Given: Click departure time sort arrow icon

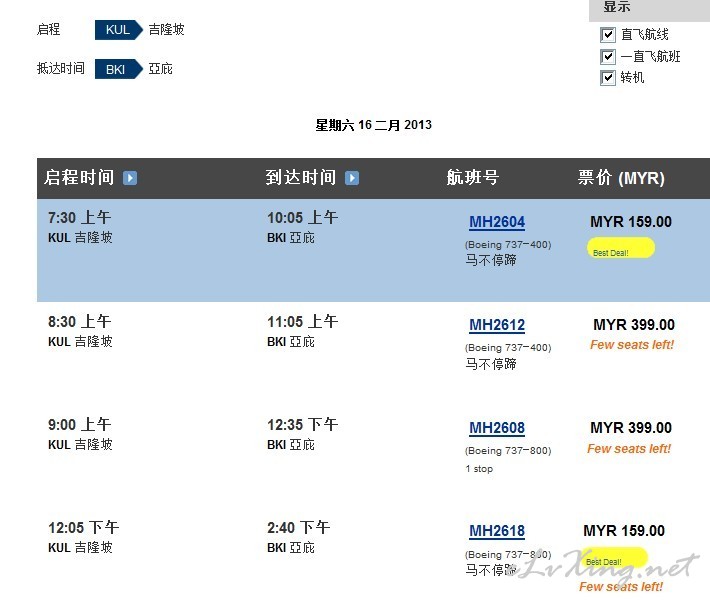Looking at the screenshot, I should 130,178.
